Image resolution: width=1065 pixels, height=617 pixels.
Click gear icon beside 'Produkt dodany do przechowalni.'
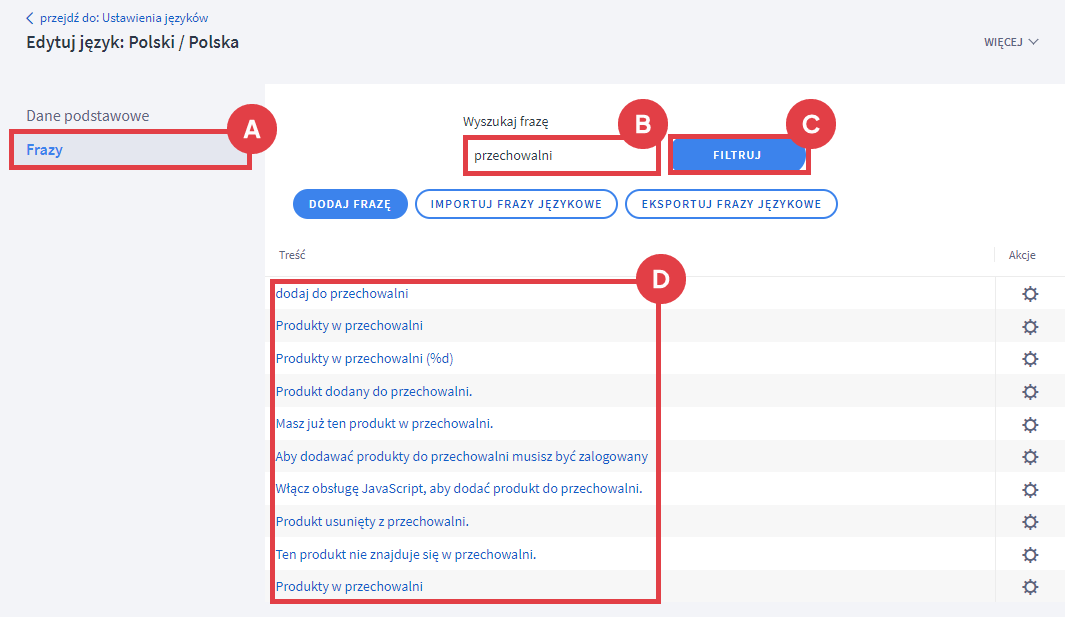[x=1030, y=392]
